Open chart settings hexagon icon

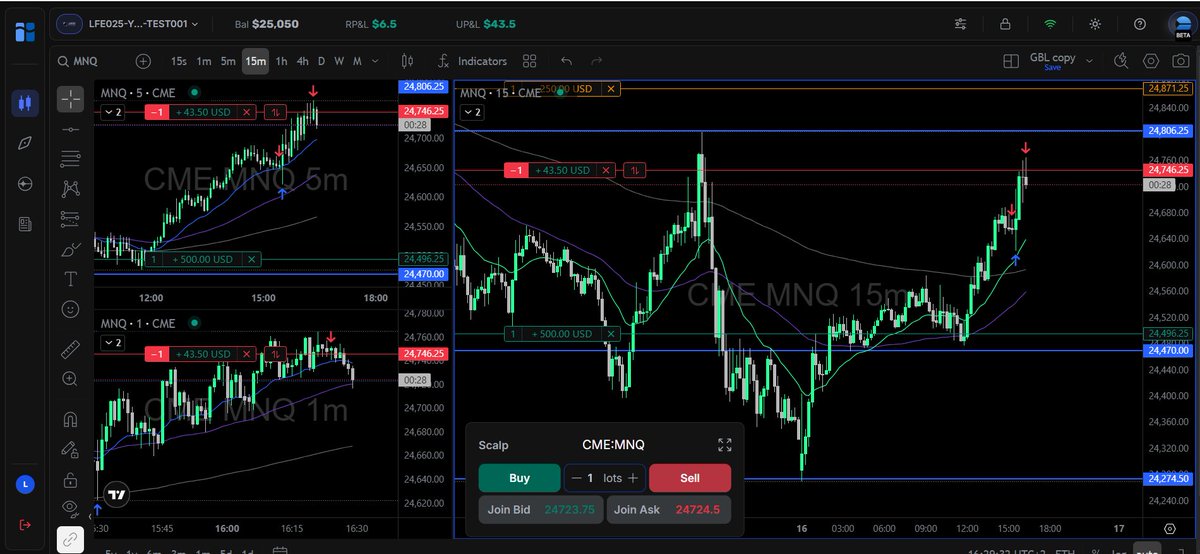click(1151, 61)
